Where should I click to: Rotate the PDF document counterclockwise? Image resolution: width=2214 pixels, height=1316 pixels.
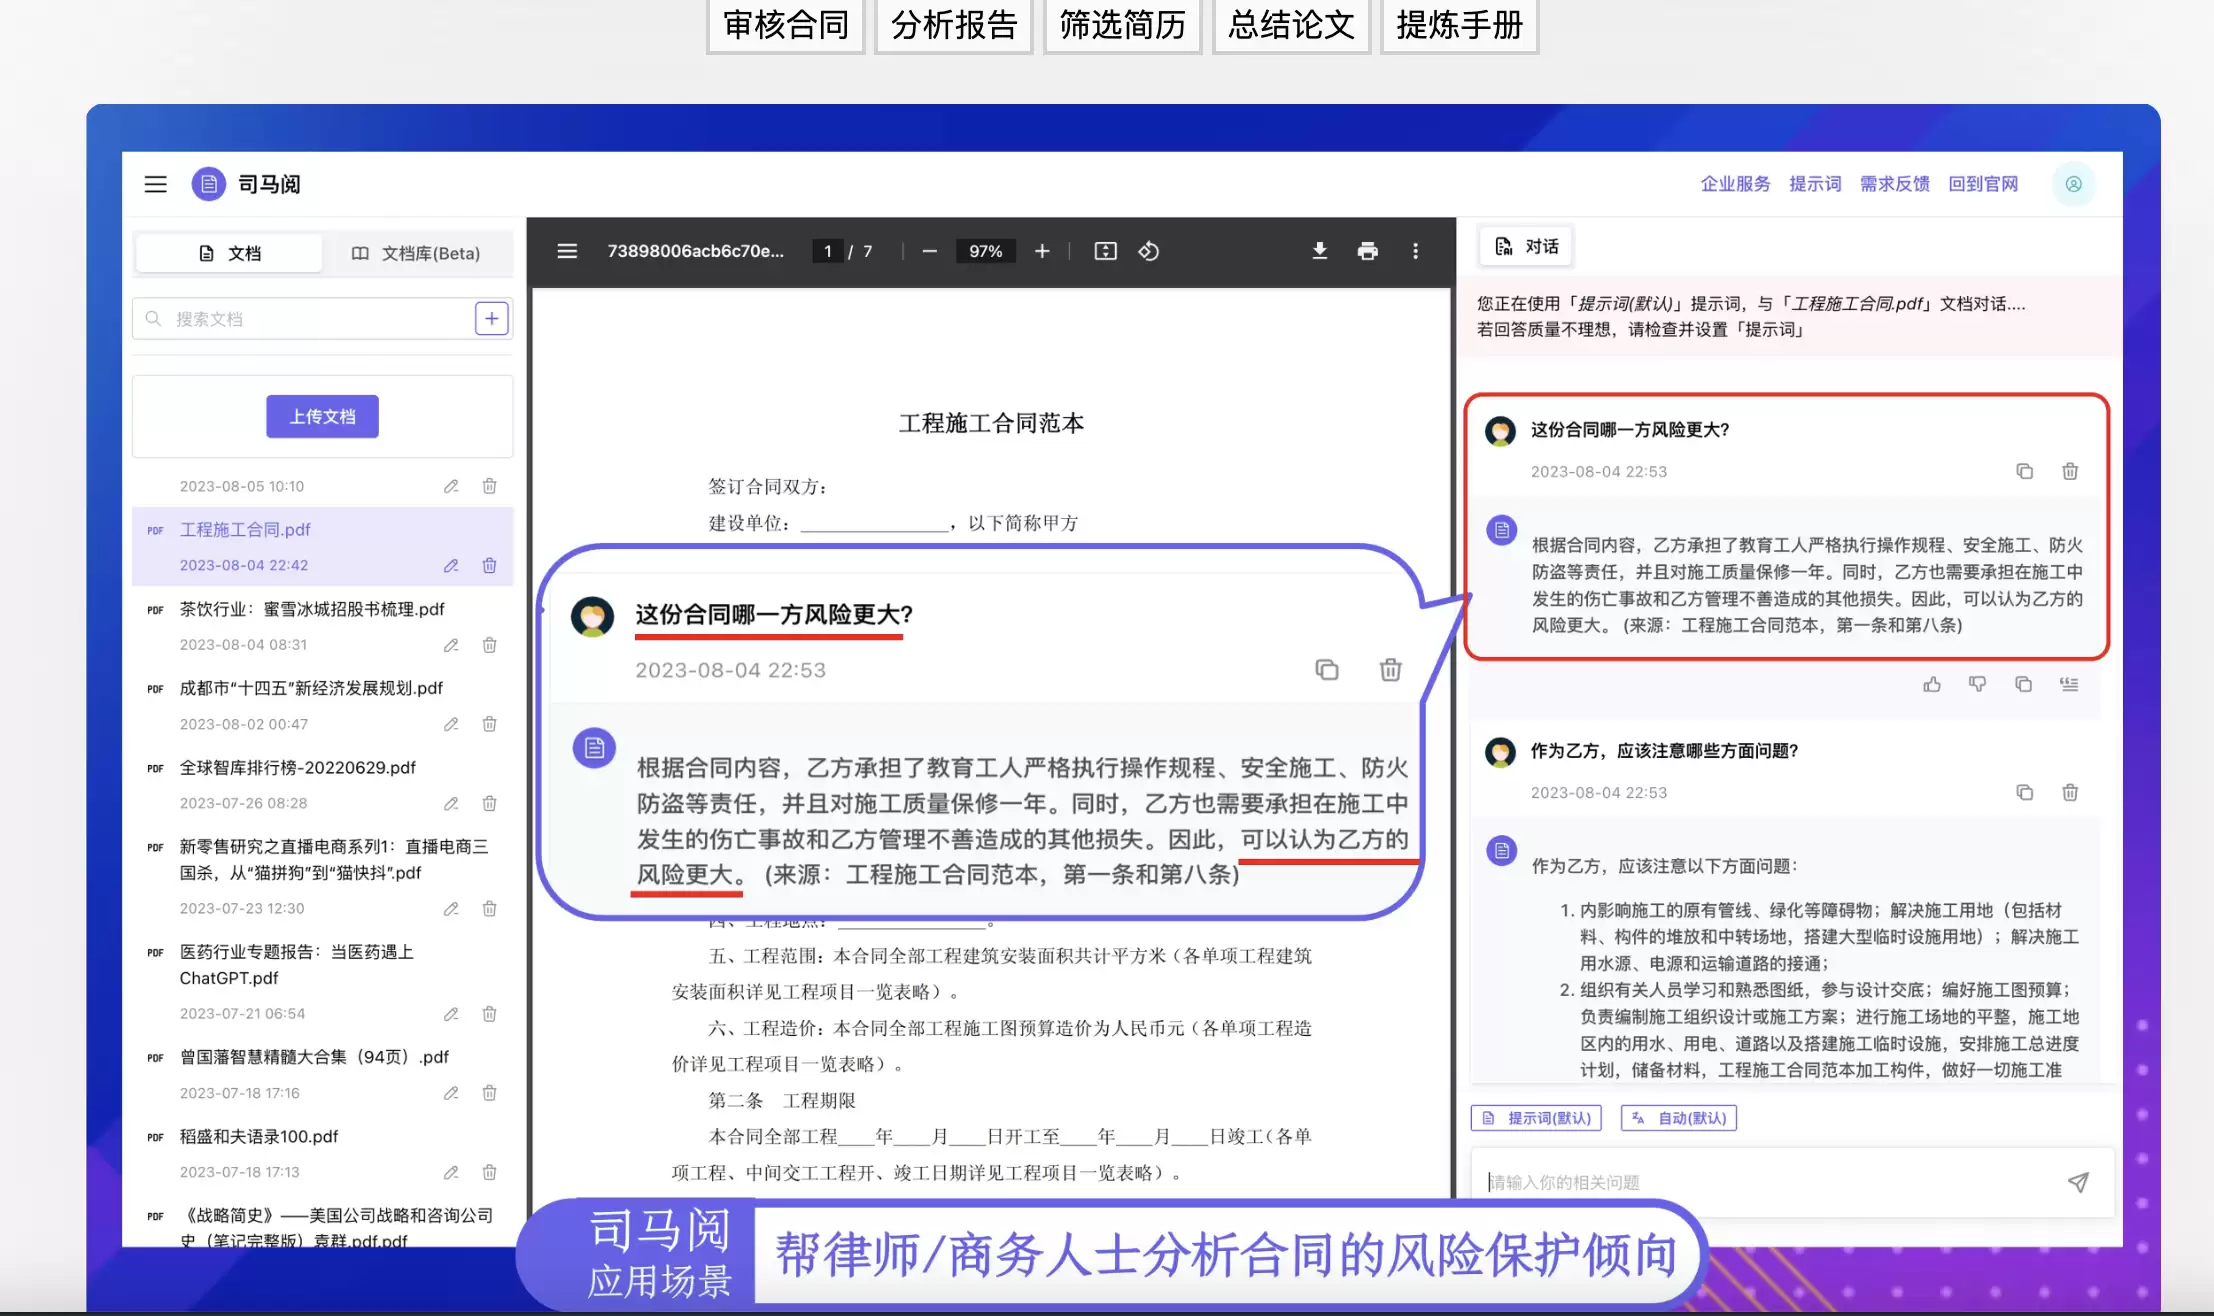(x=1149, y=251)
